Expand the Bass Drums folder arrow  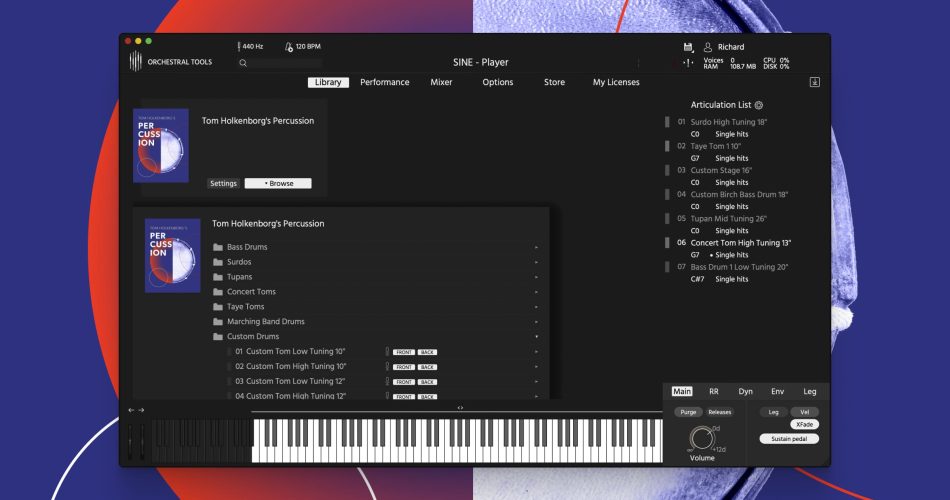click(x=536, y=247)
